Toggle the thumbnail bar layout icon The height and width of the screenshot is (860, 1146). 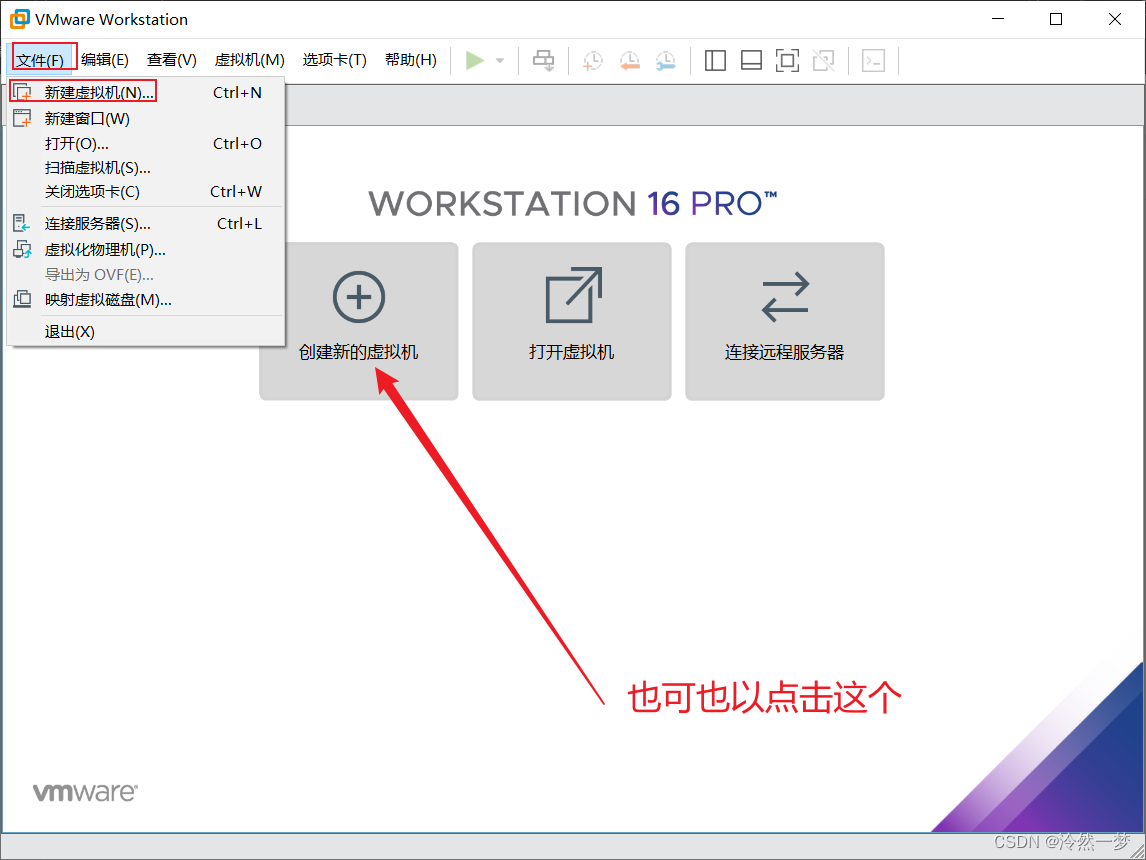[x=751, y=60]
